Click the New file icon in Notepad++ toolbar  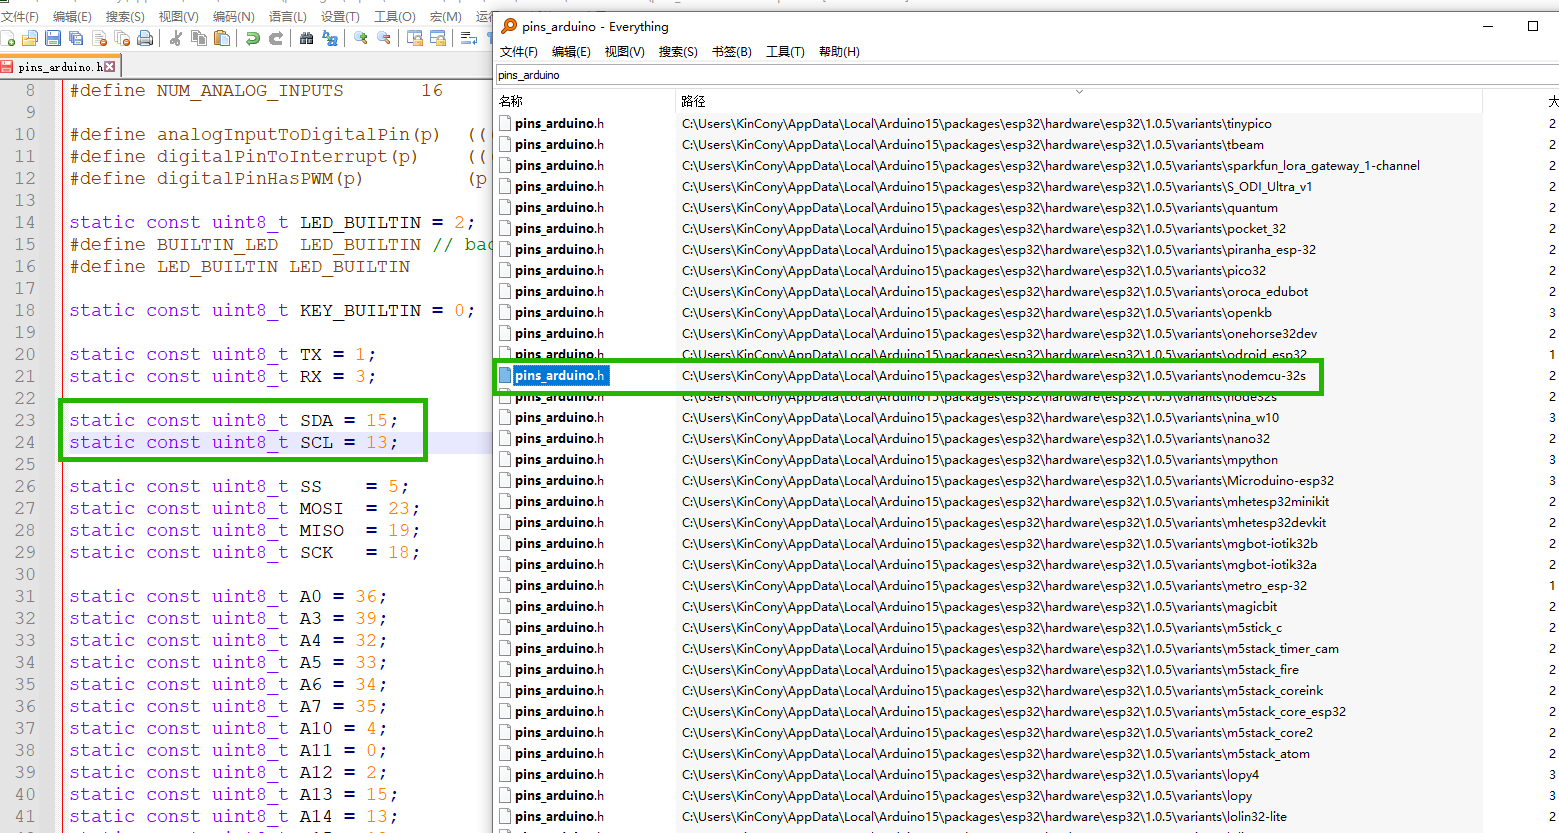pyautogui.click(x=8, y=38)
